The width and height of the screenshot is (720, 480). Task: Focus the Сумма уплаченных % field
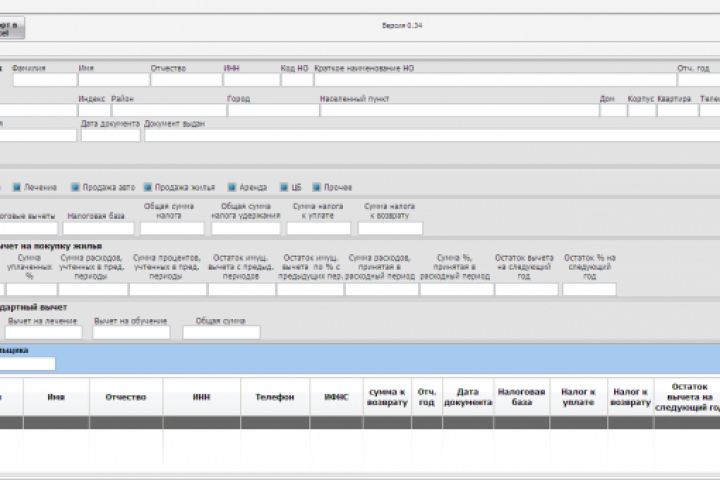[x=32, y=289]
